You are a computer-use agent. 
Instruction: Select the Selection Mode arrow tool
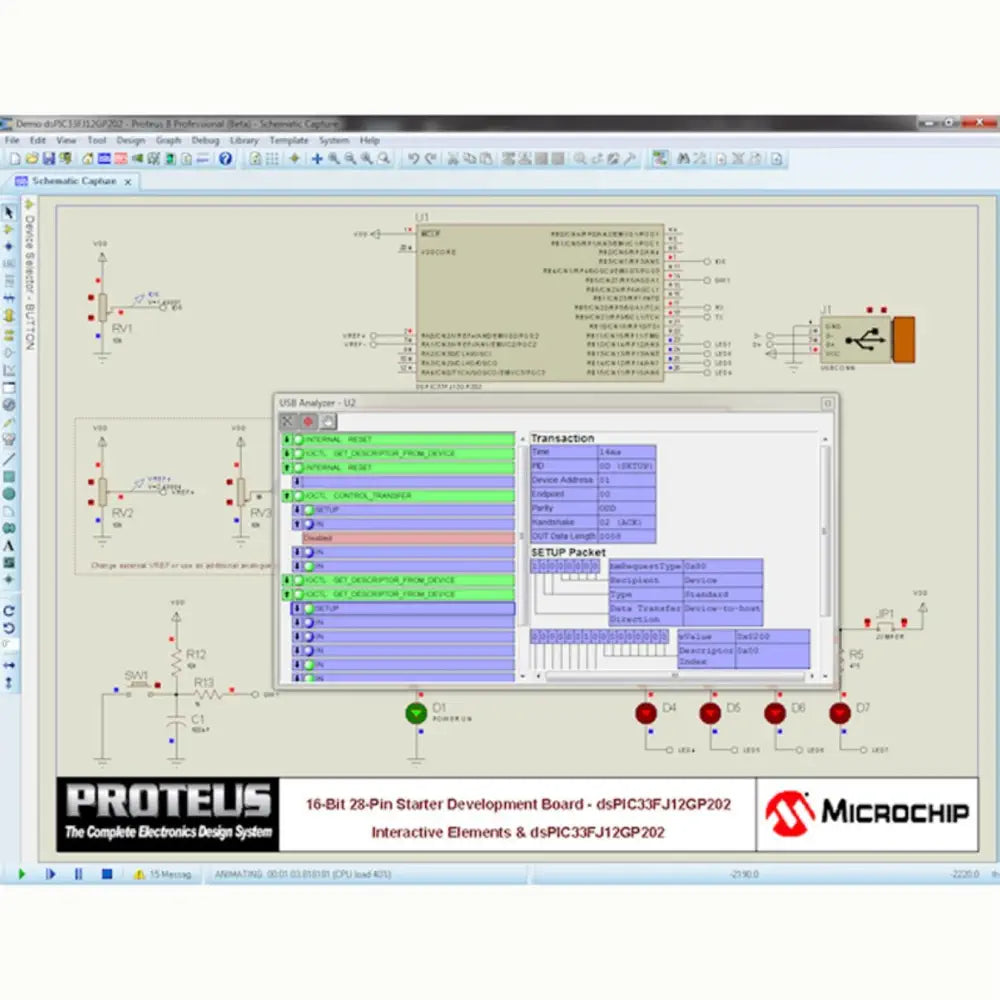[9, 212]
